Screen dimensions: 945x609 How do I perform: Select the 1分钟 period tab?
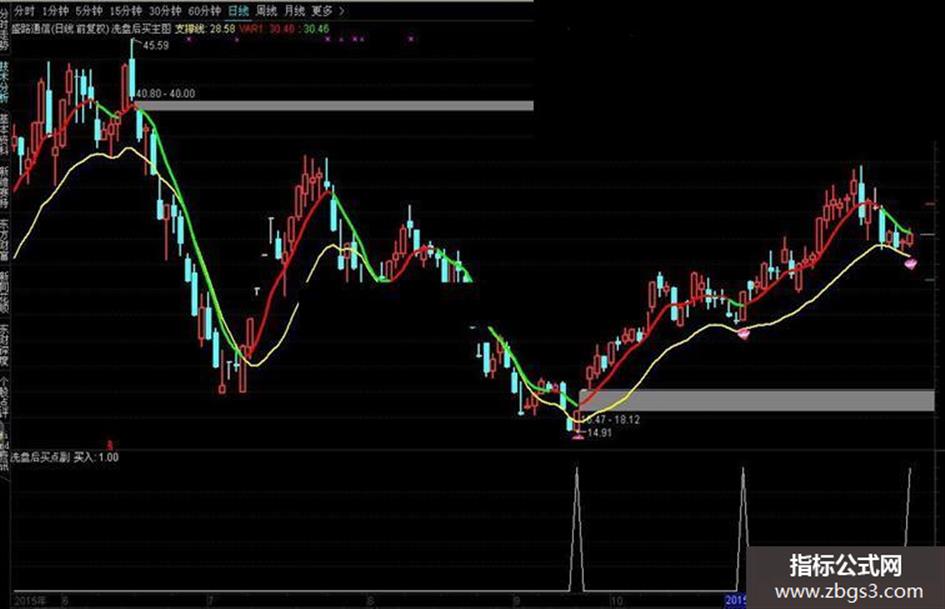tap(55, 11)
